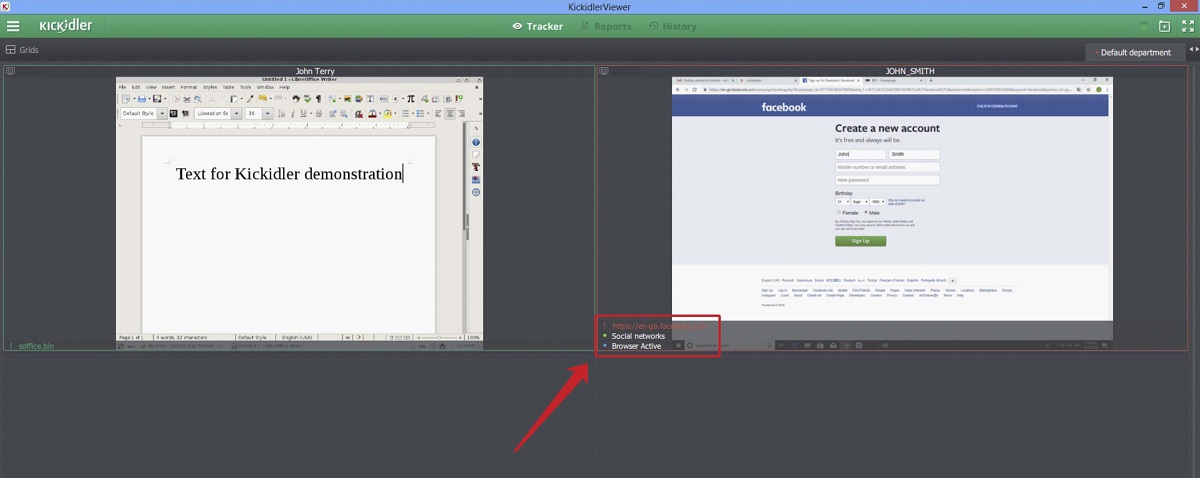The width and height of the screenshot is (1200, 478).
Task: Switch to the Tracker tab
Action: pyautogui.click(x=537, y=26)
